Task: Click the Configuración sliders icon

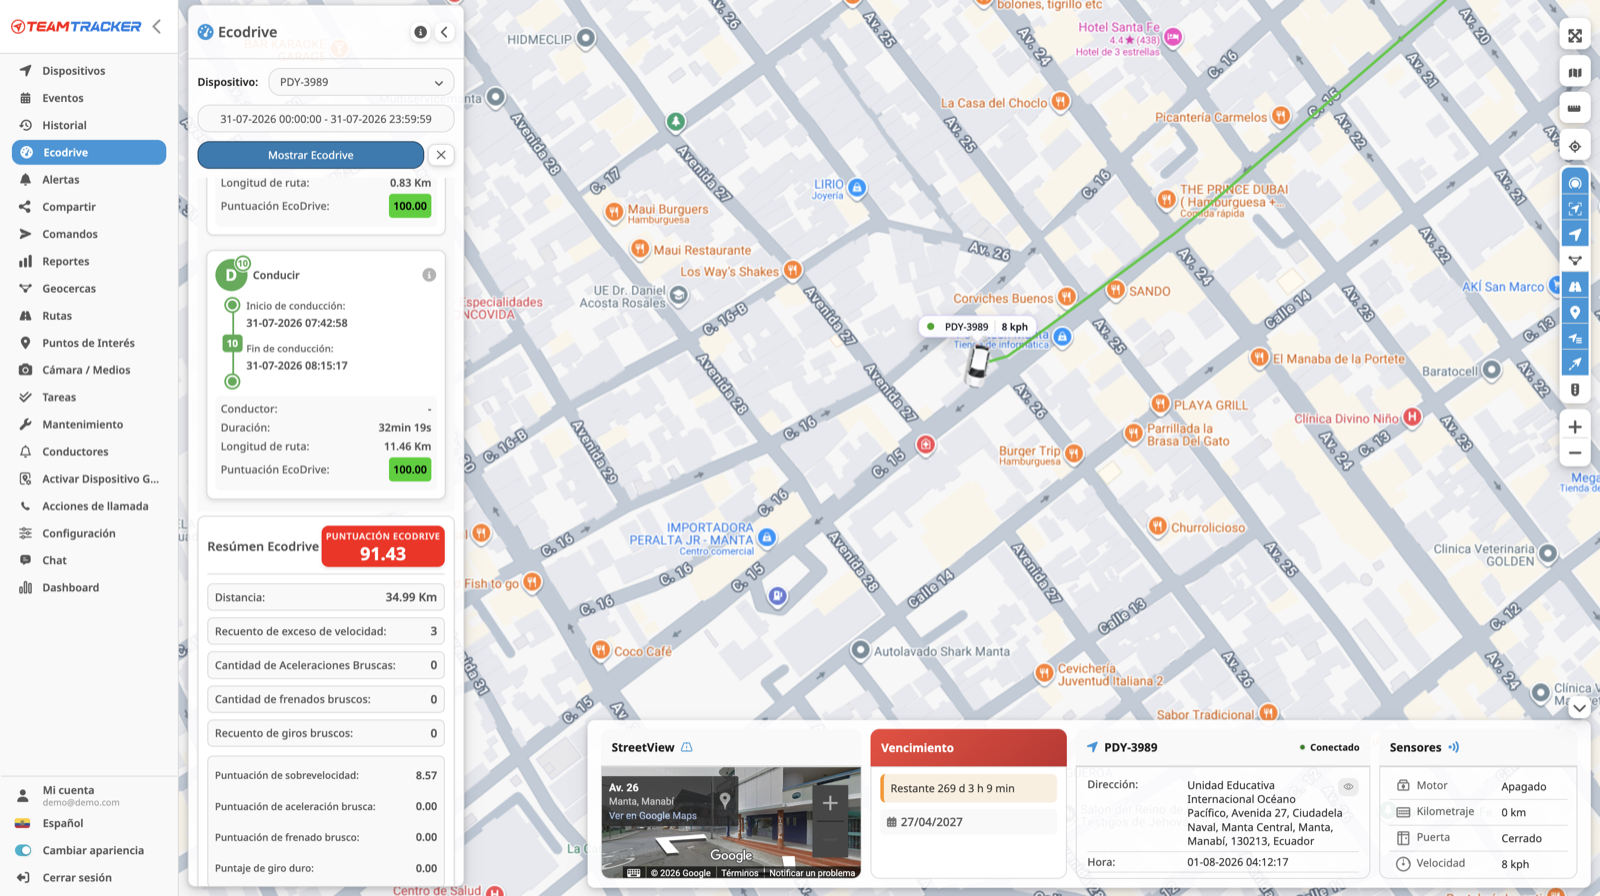Action: pos(25,533)
